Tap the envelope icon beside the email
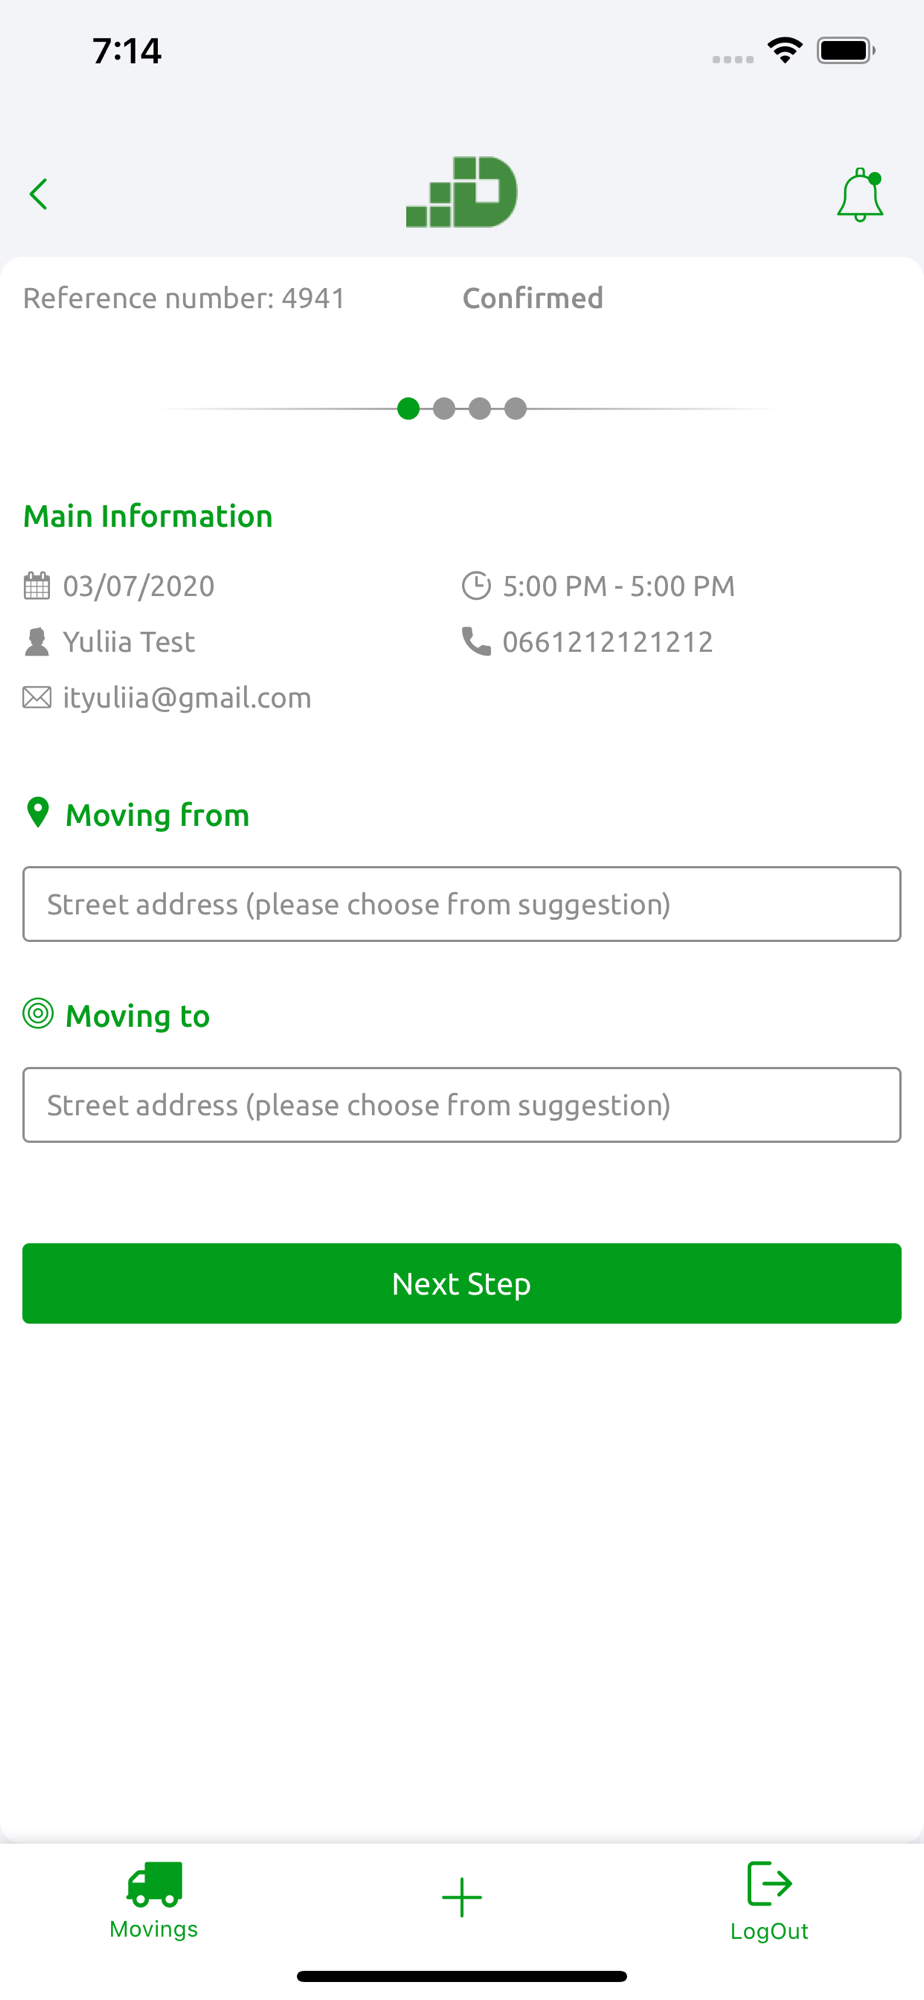Screen dimensions: 924x2000 coord(37,697)
